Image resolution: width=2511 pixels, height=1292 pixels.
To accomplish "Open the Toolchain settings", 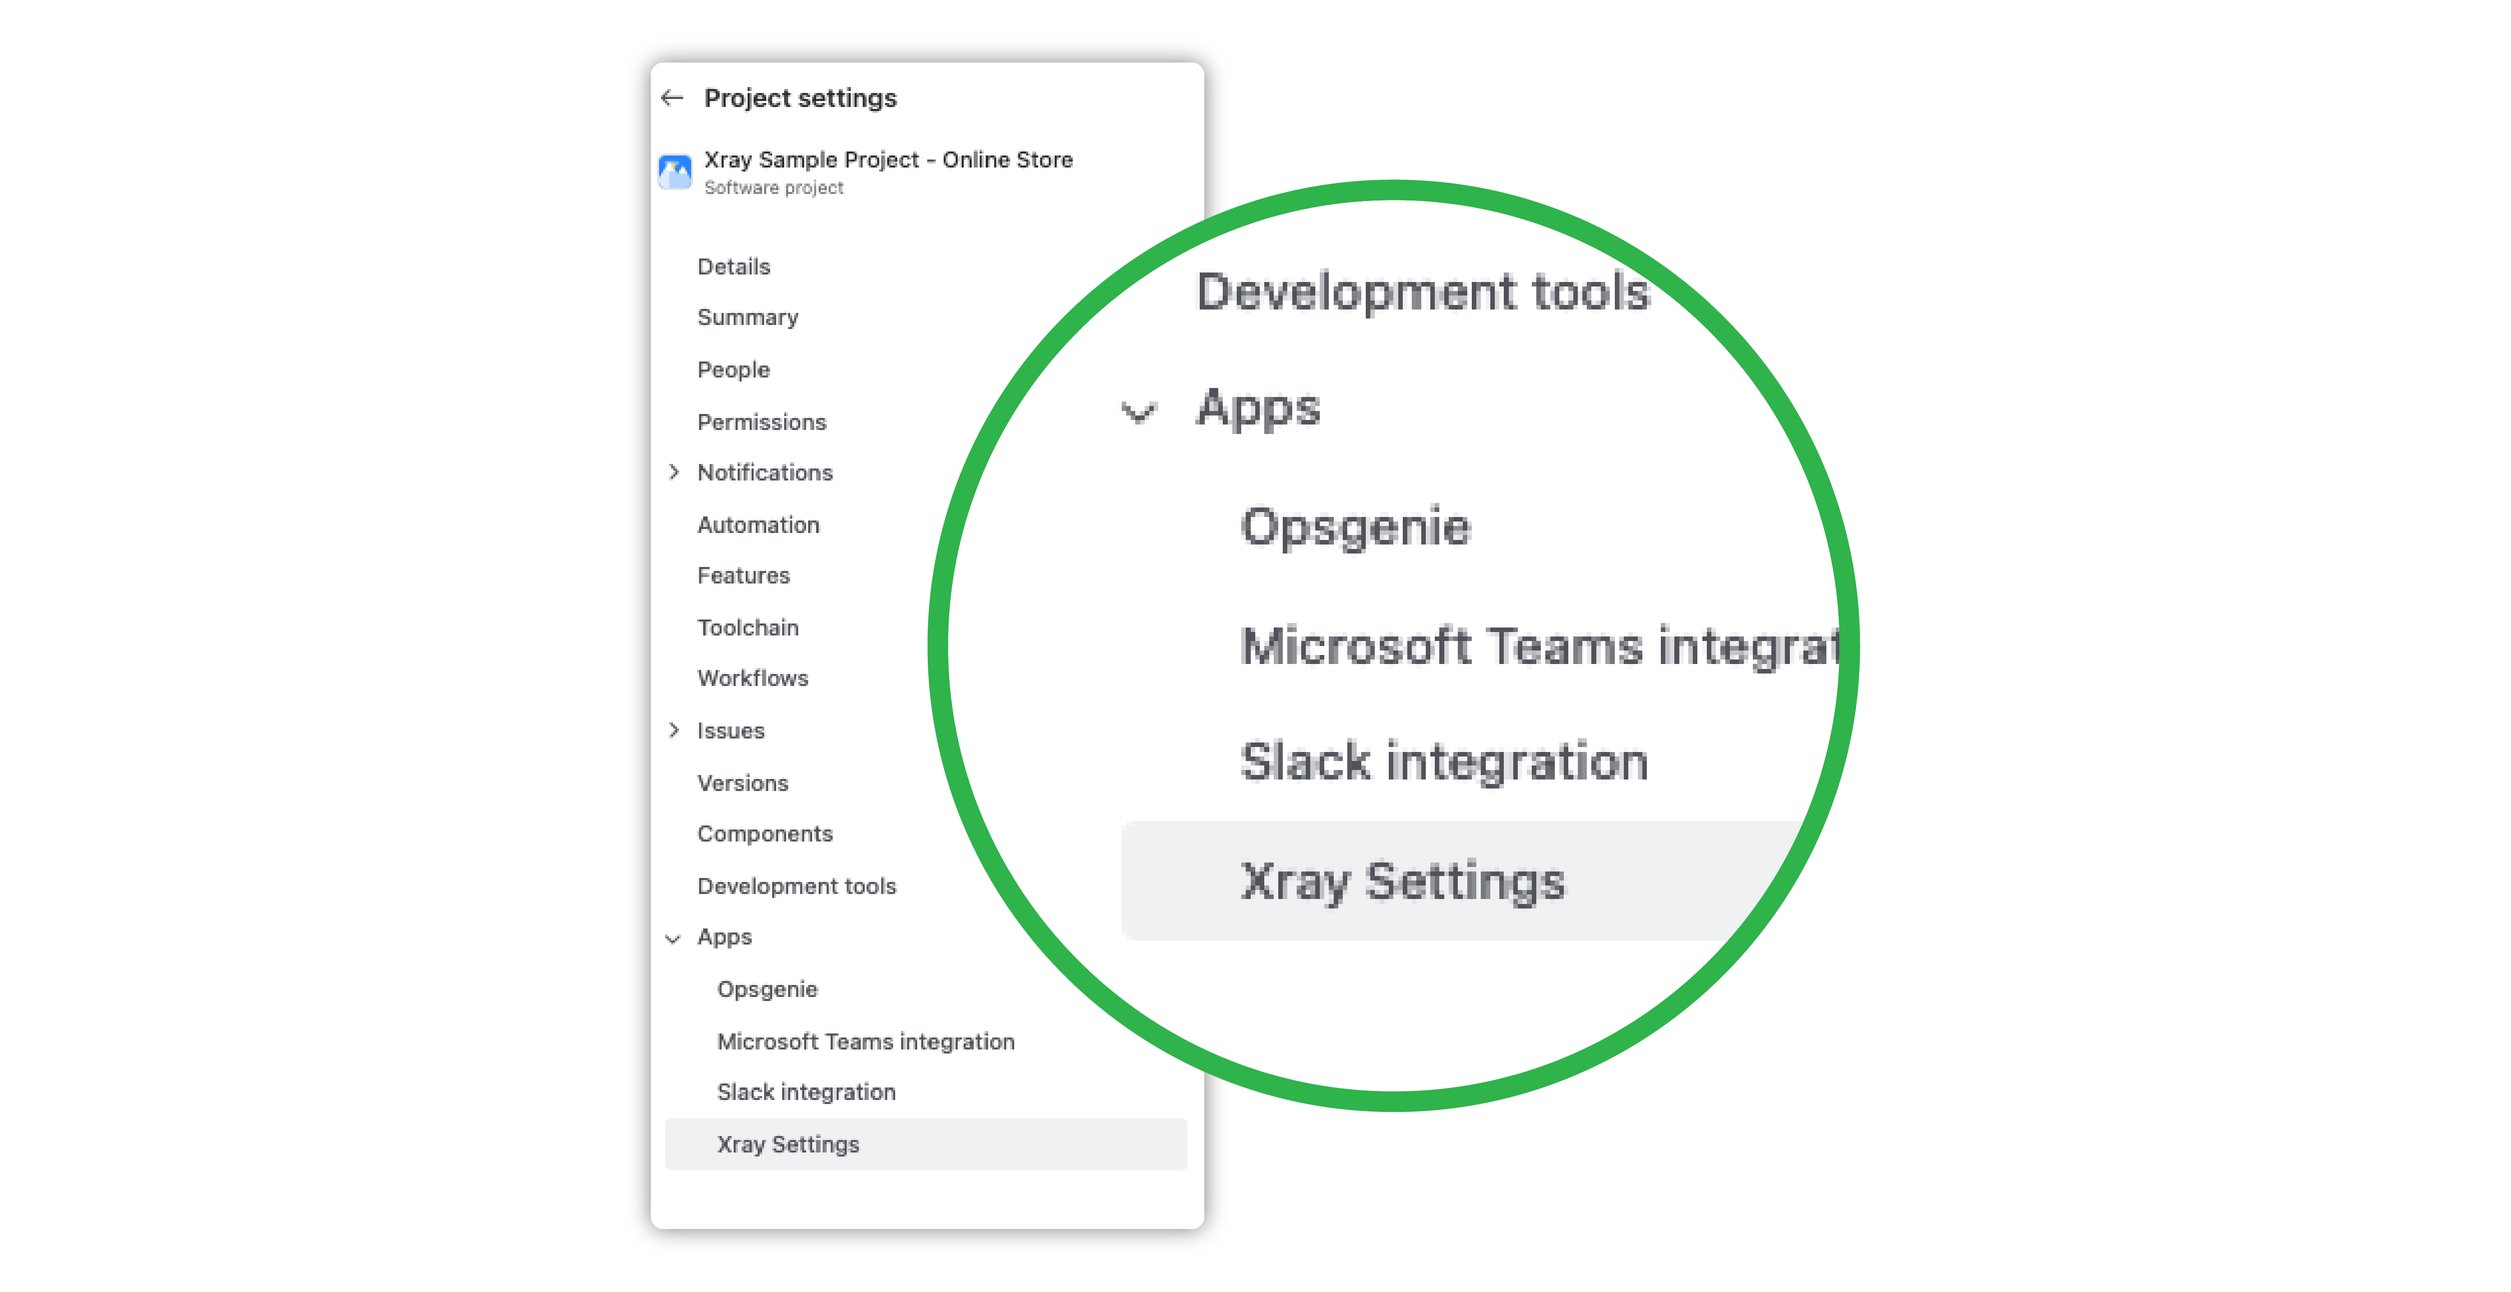I will point(748,627).
